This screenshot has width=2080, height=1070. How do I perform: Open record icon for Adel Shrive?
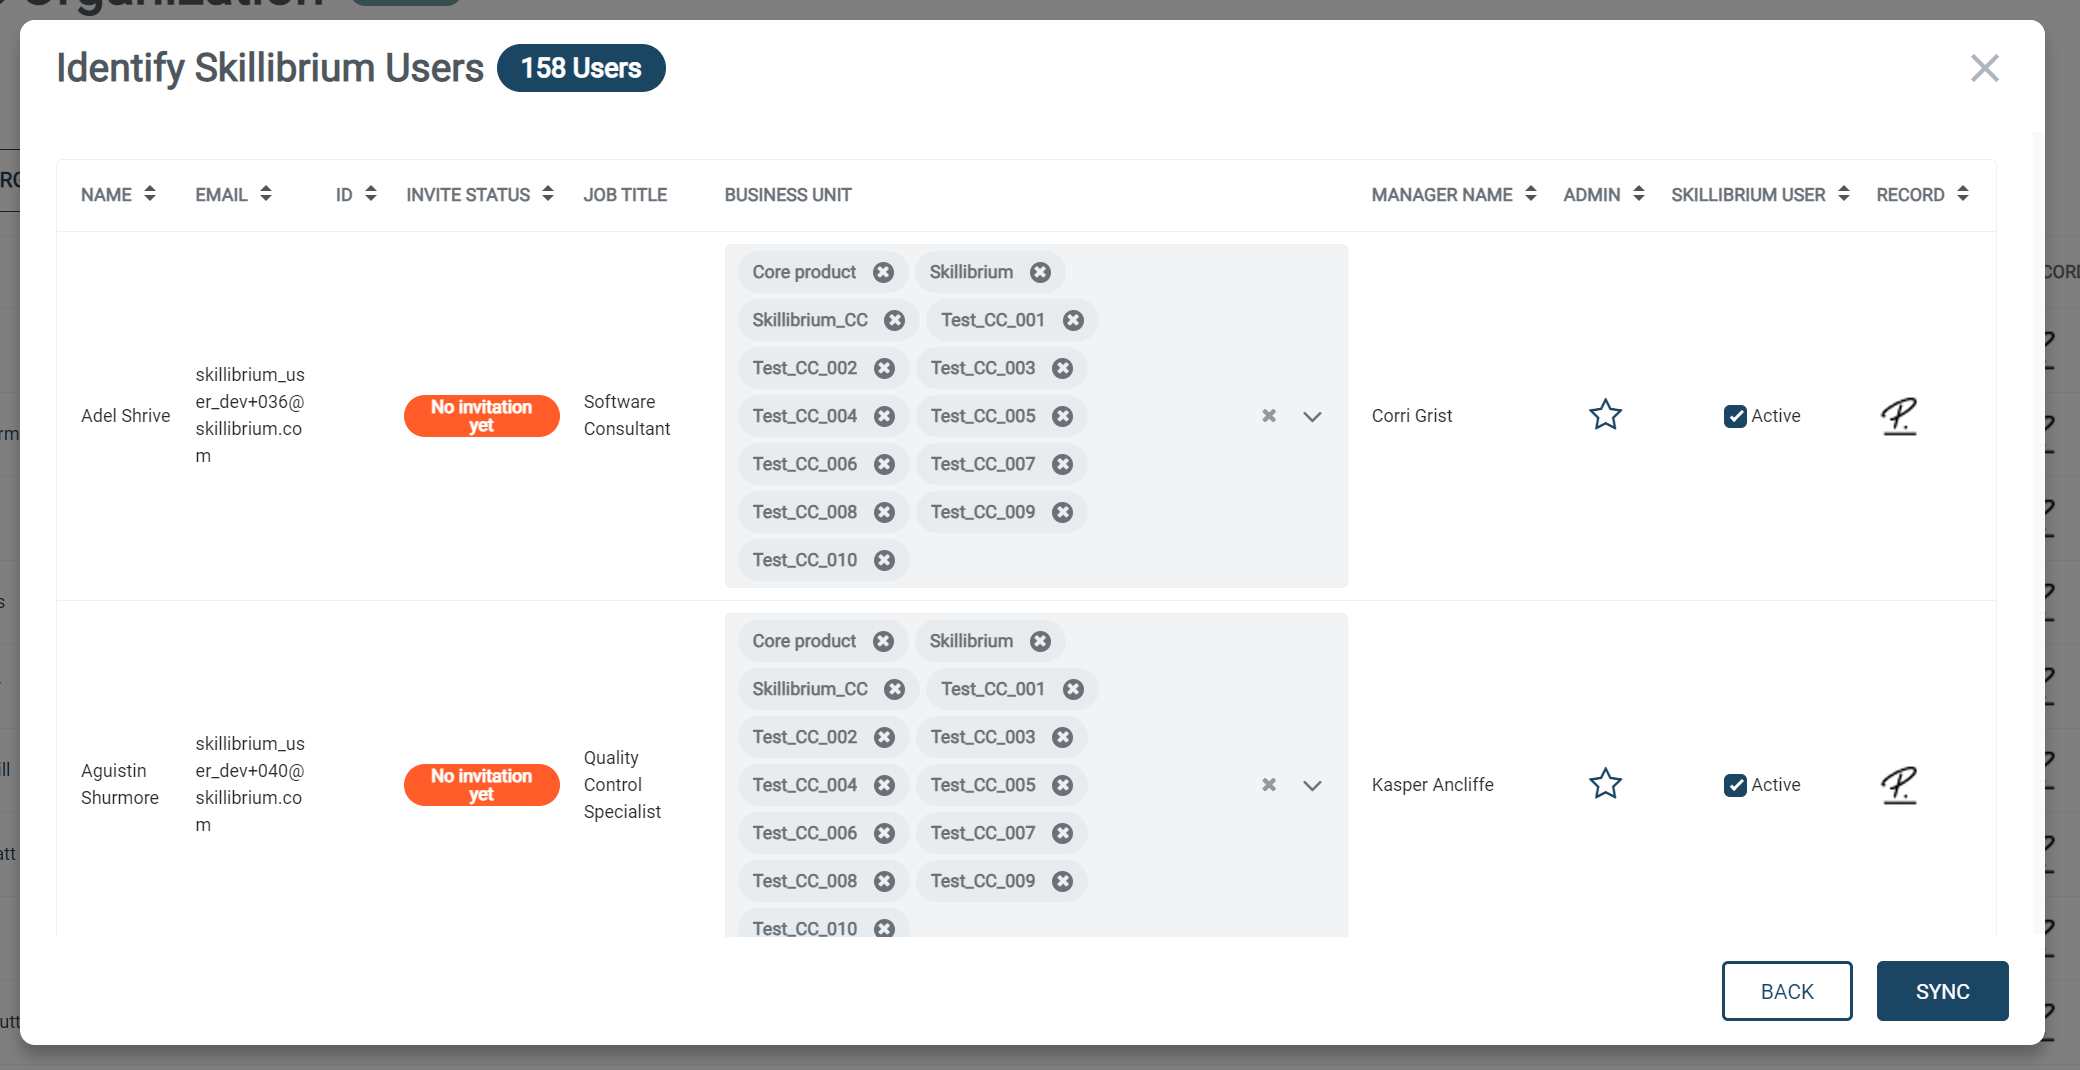pos(1898,416)
